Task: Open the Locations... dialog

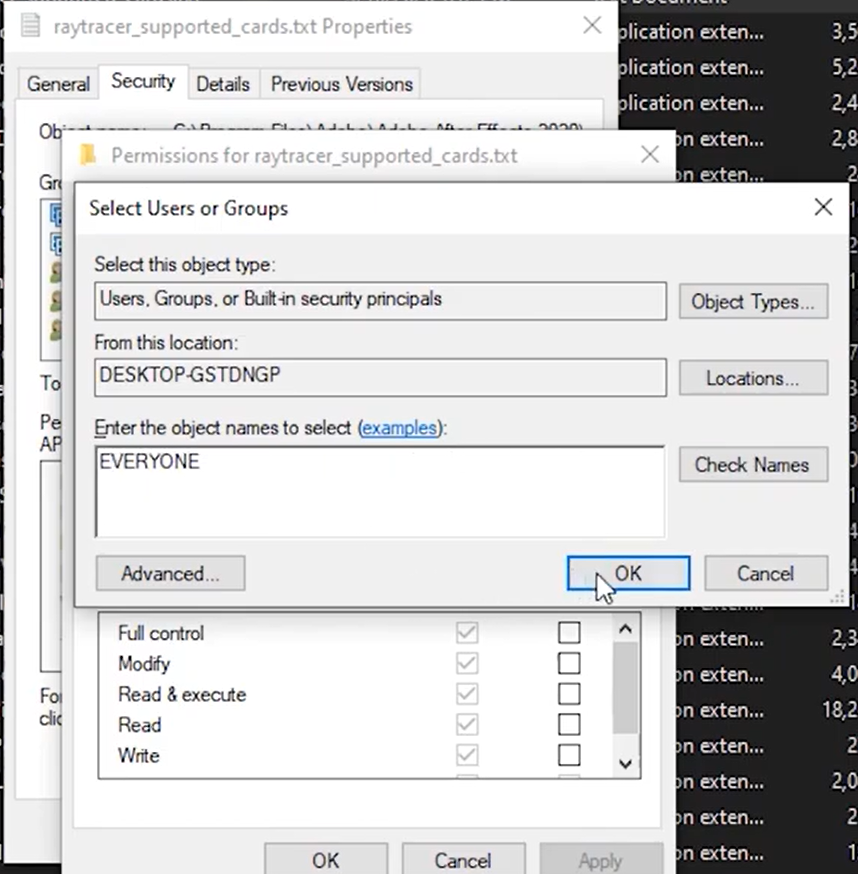Action: [753, 378]
